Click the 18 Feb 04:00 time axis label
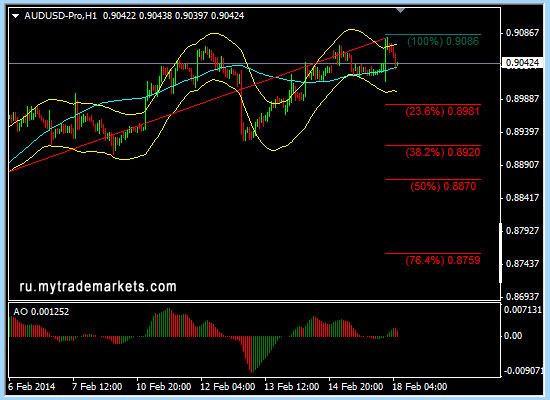The image size is (550, 400). pyautogui.click(x=420, y=387)
